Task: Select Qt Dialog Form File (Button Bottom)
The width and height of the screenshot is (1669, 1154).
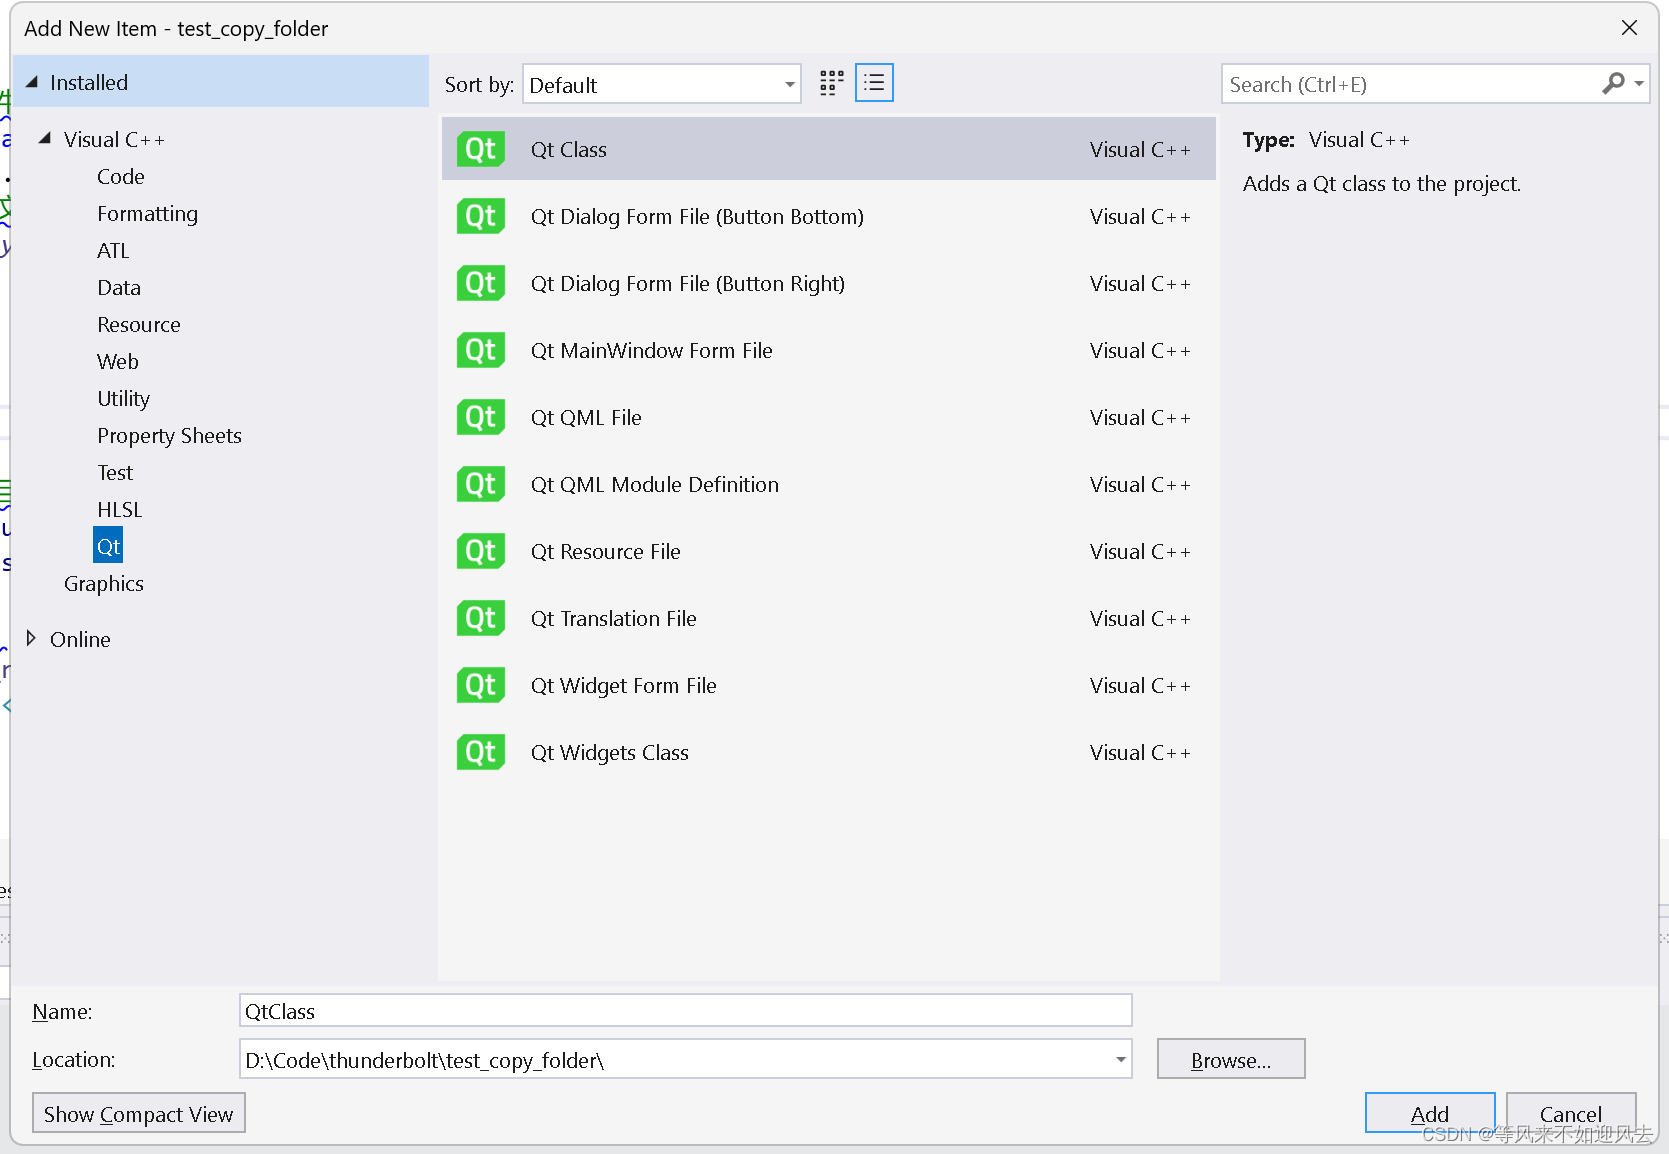Action: 697,216
